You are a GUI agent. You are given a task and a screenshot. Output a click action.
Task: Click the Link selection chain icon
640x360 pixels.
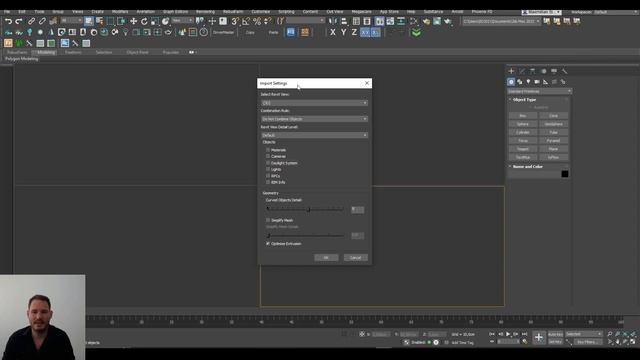31,21
